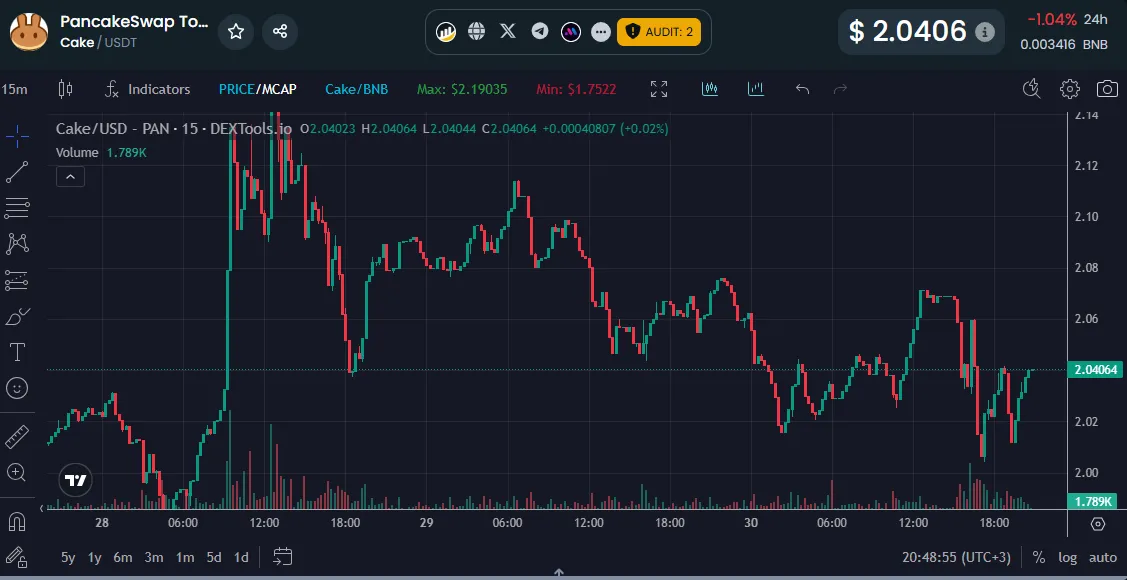Click the 2.04064 current price label
This screenshot has width=1127, height=580.
click(1095, 370)
